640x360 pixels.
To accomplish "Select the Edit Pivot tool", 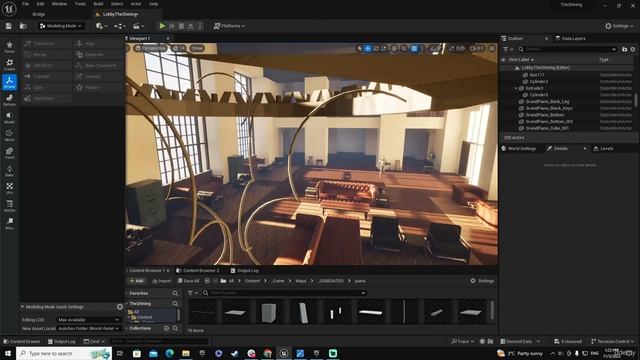I will point(47,65).
